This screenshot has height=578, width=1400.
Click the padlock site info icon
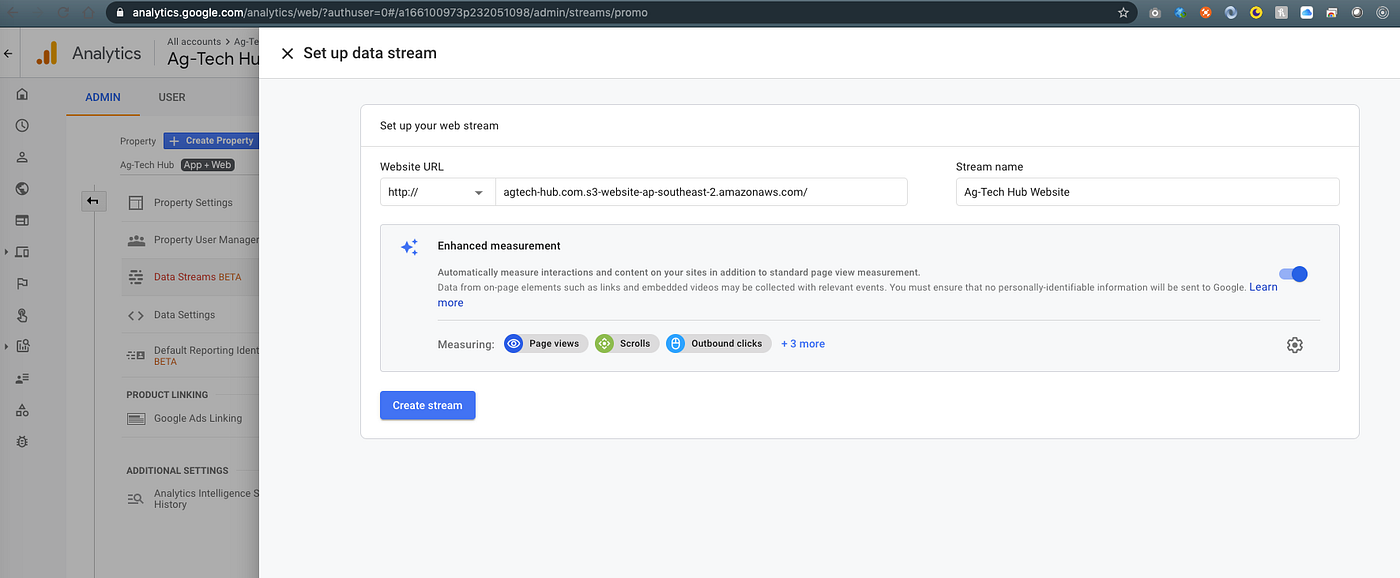coord(120,13)
